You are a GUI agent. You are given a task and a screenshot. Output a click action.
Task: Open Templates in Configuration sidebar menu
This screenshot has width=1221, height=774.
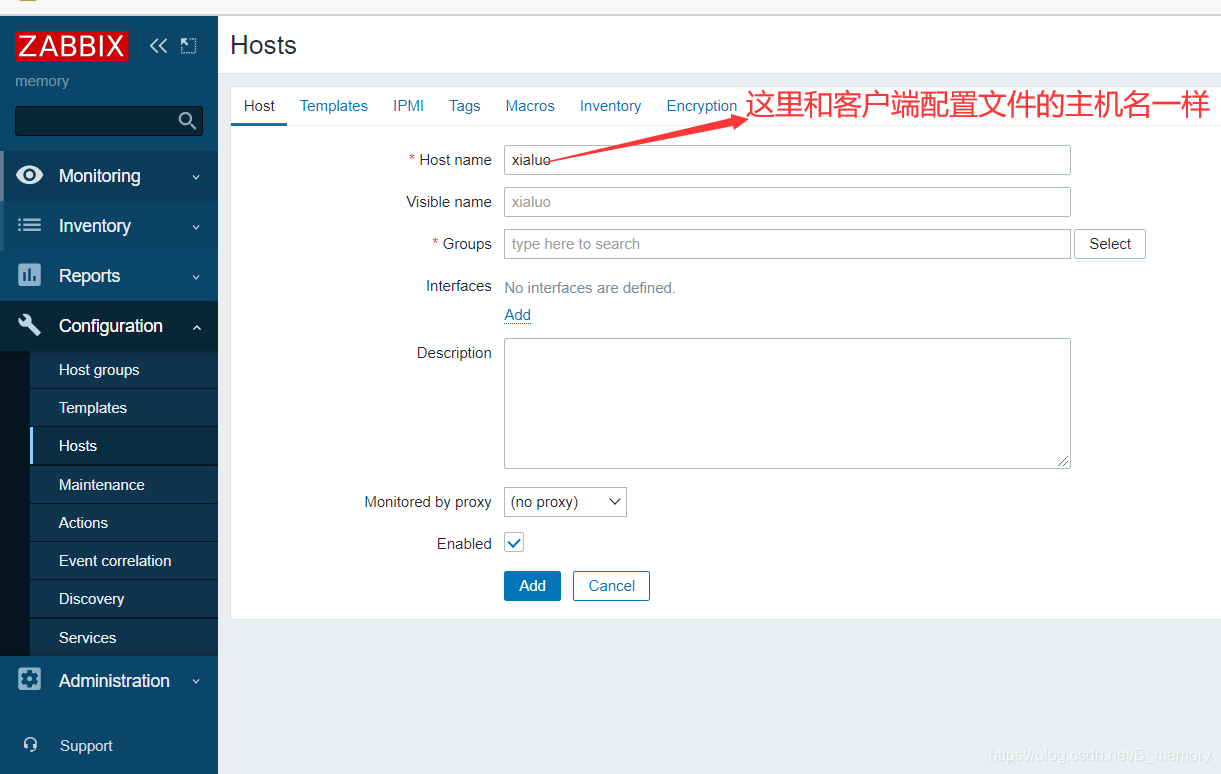124,408
